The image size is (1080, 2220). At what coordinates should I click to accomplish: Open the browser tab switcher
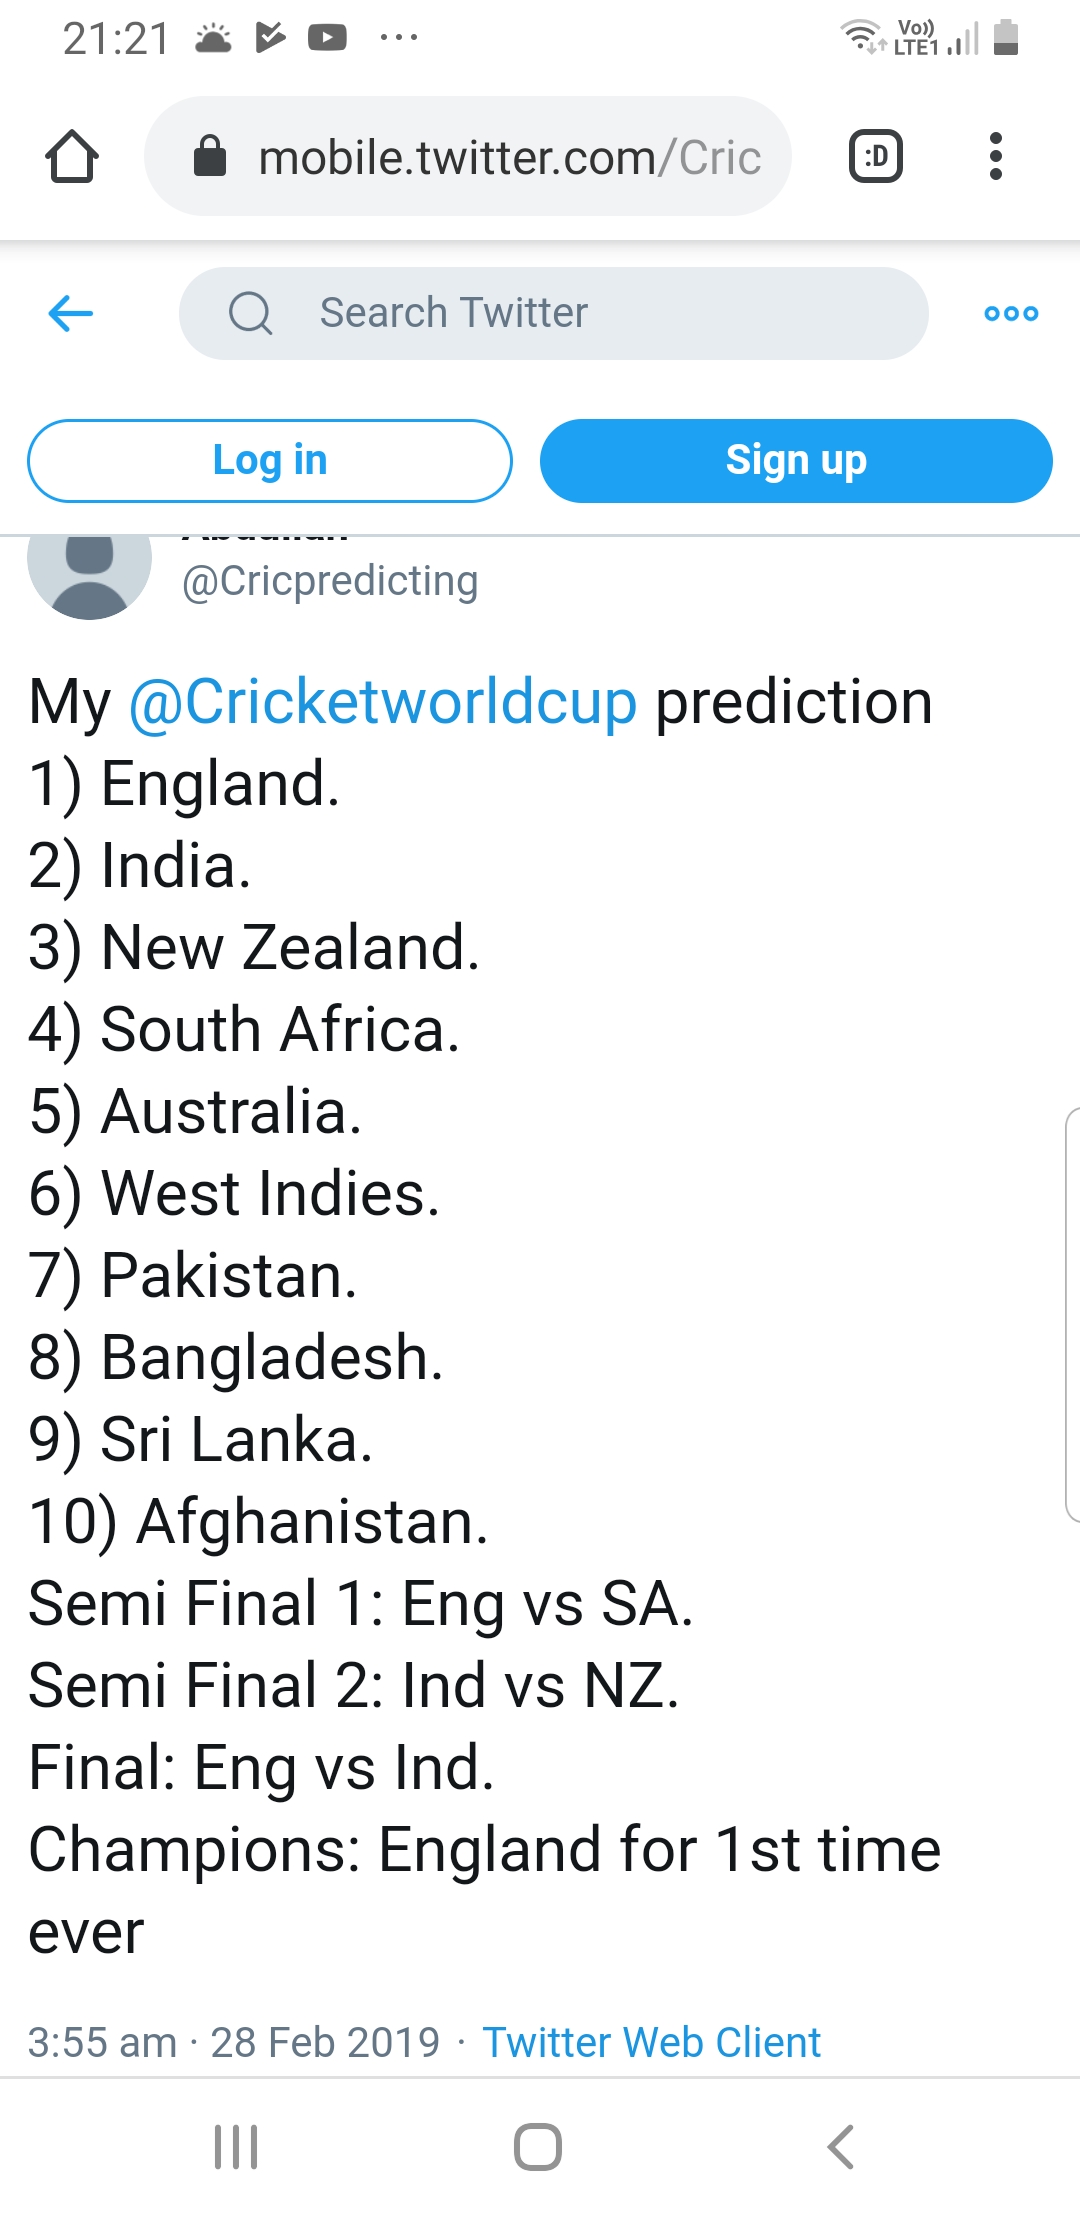click(876, 157)
